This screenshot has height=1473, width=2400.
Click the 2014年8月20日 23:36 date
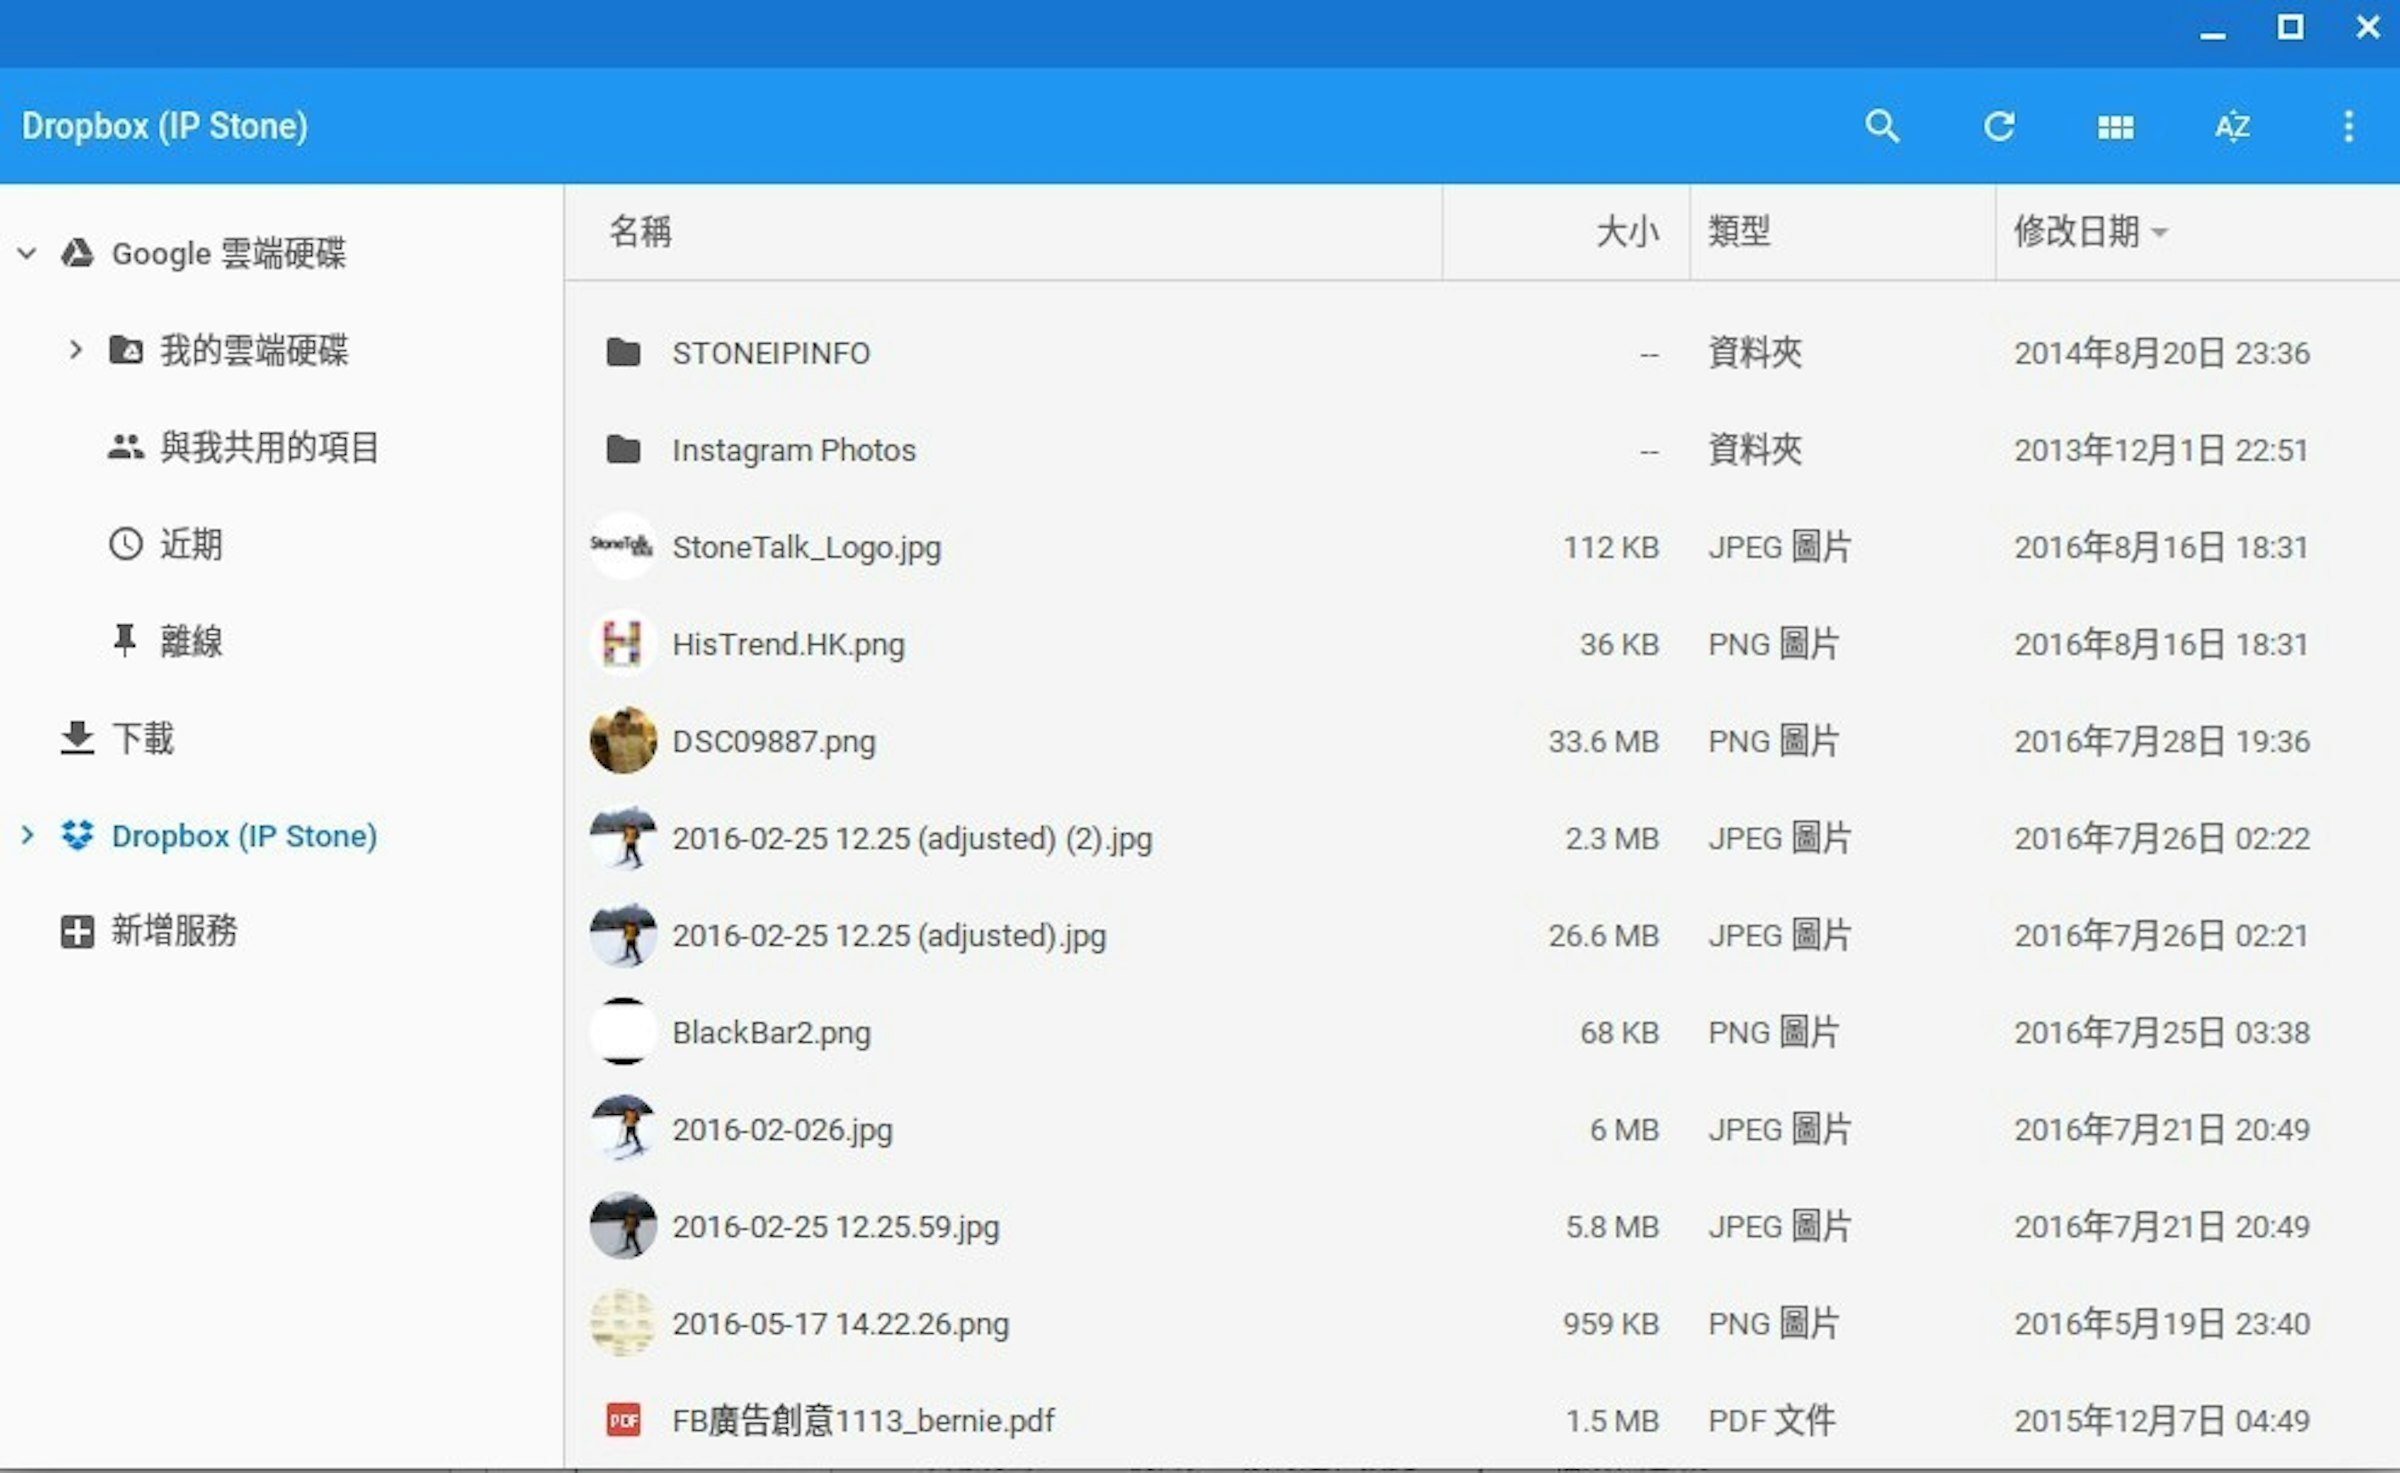[2162, 353]
